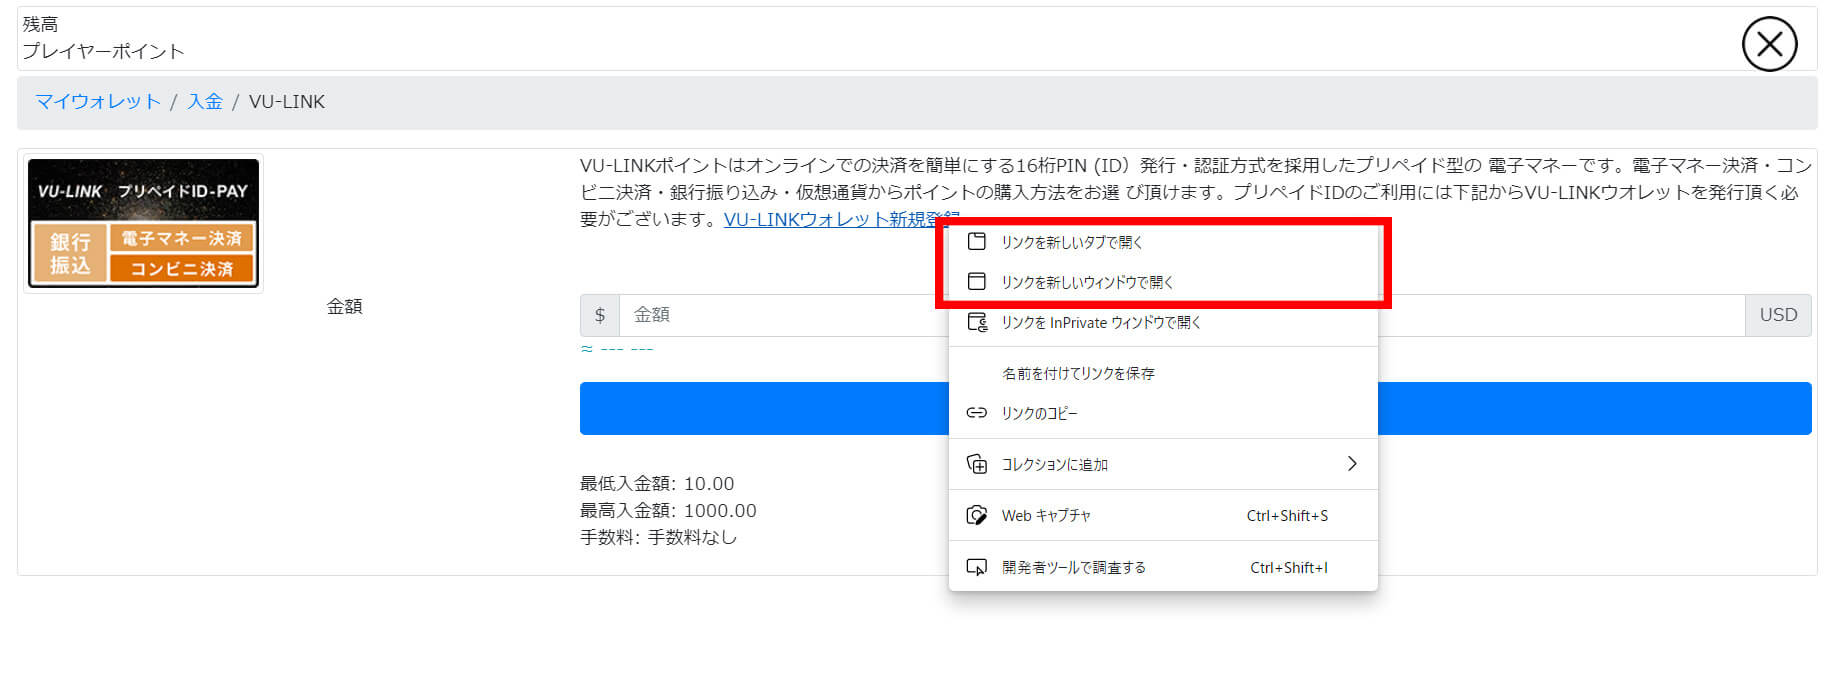Click the 最低入金額: 10.00 text
The width and height of the screenshot is (1834, 686).
(657, 484)
